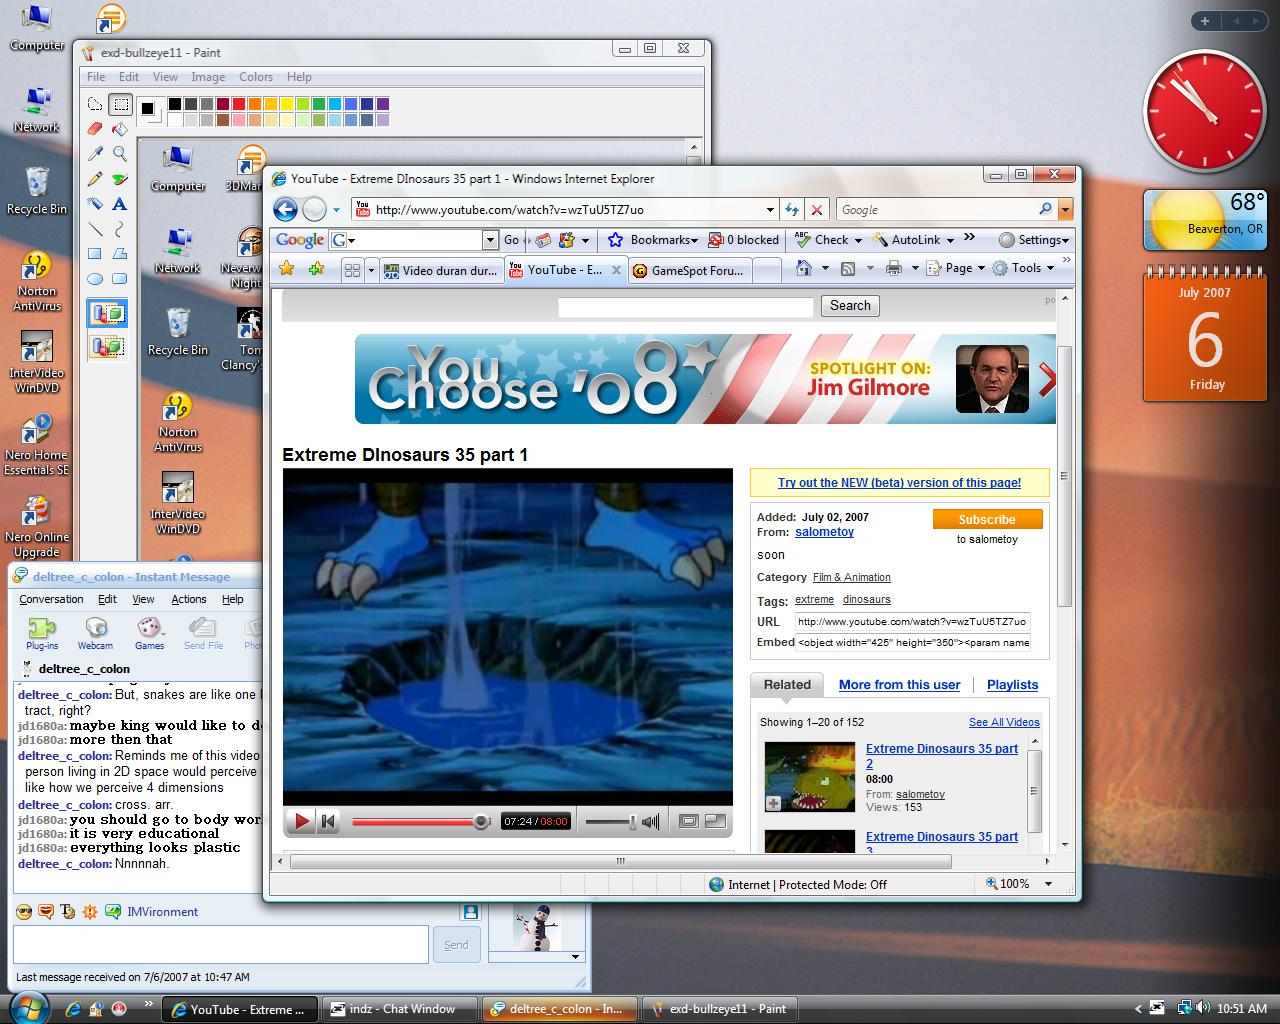Play the Extreme Dinosaurs video

pos(301,822)
